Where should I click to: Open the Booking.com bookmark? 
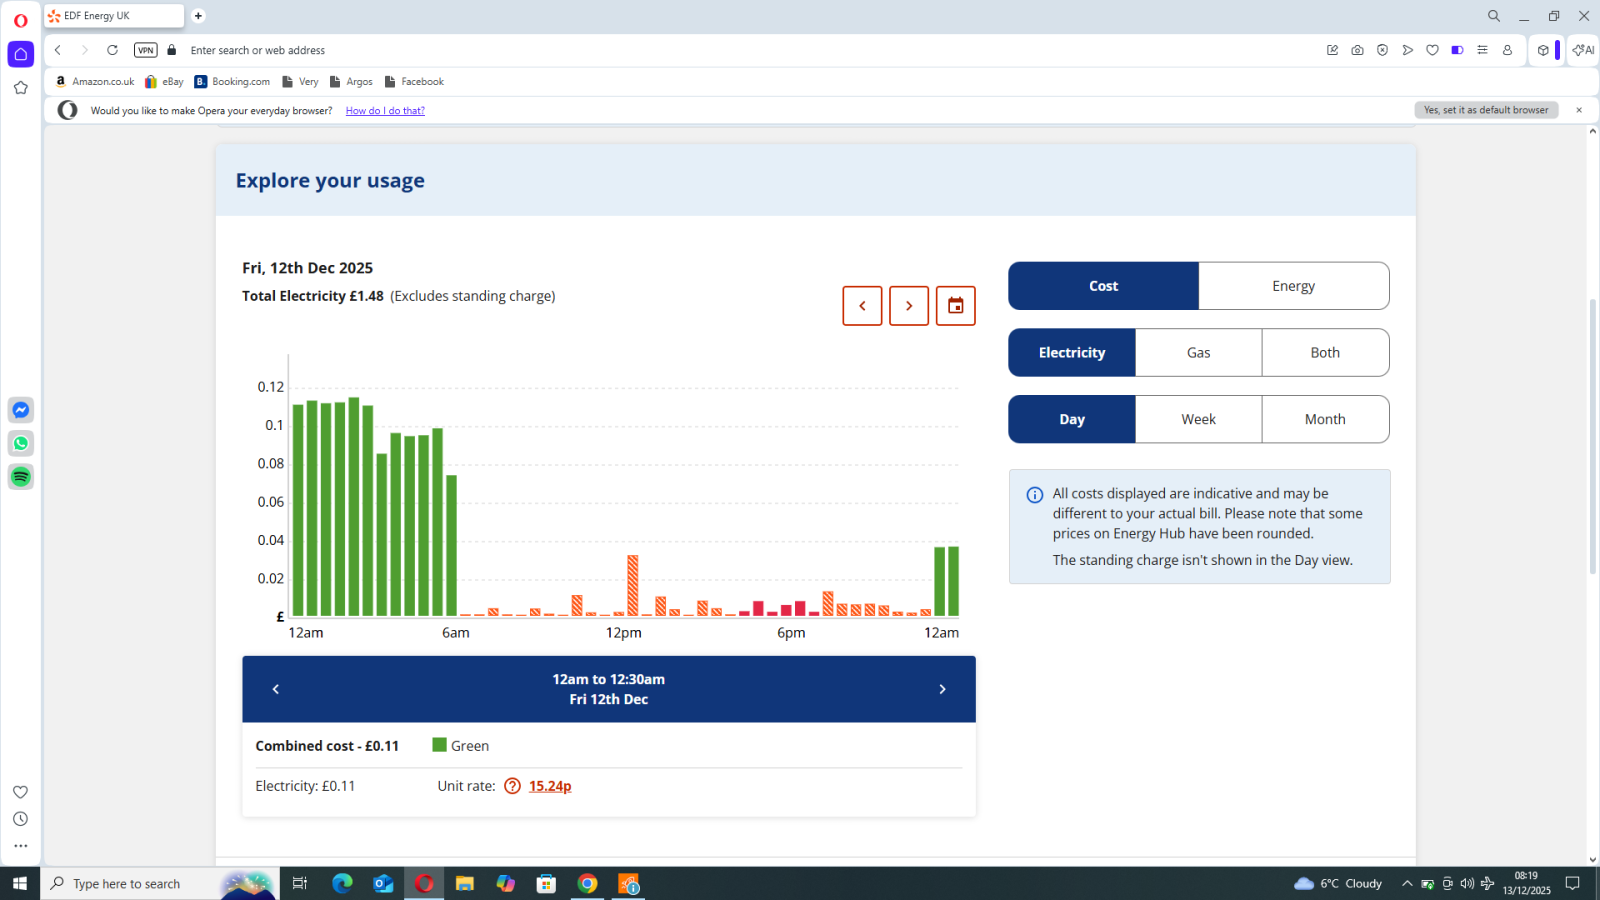click(232, 82)
